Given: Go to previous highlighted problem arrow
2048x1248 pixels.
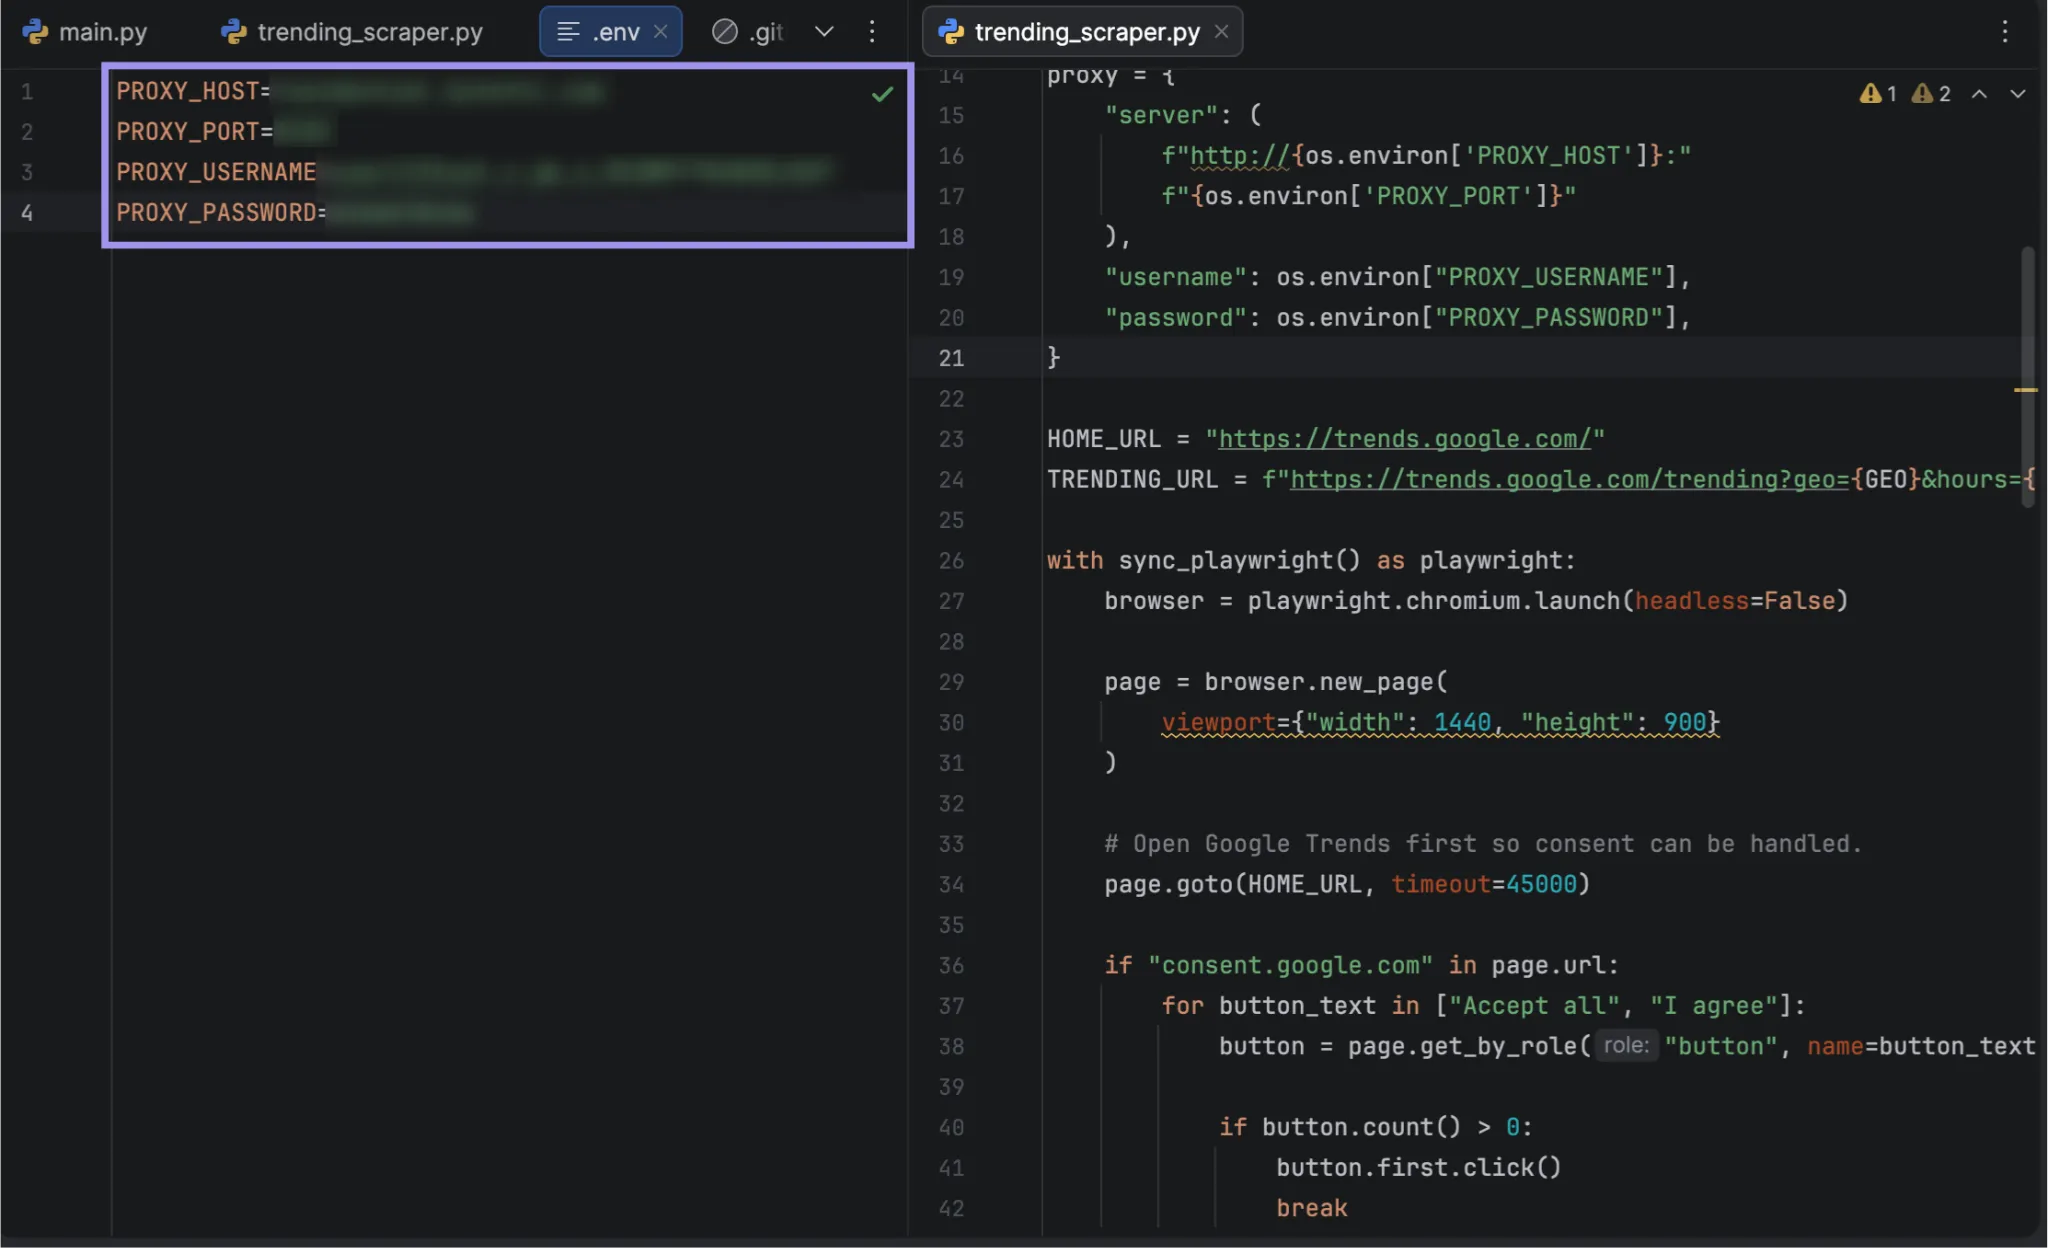Looking at the screenshot, I should point(1979,94).
